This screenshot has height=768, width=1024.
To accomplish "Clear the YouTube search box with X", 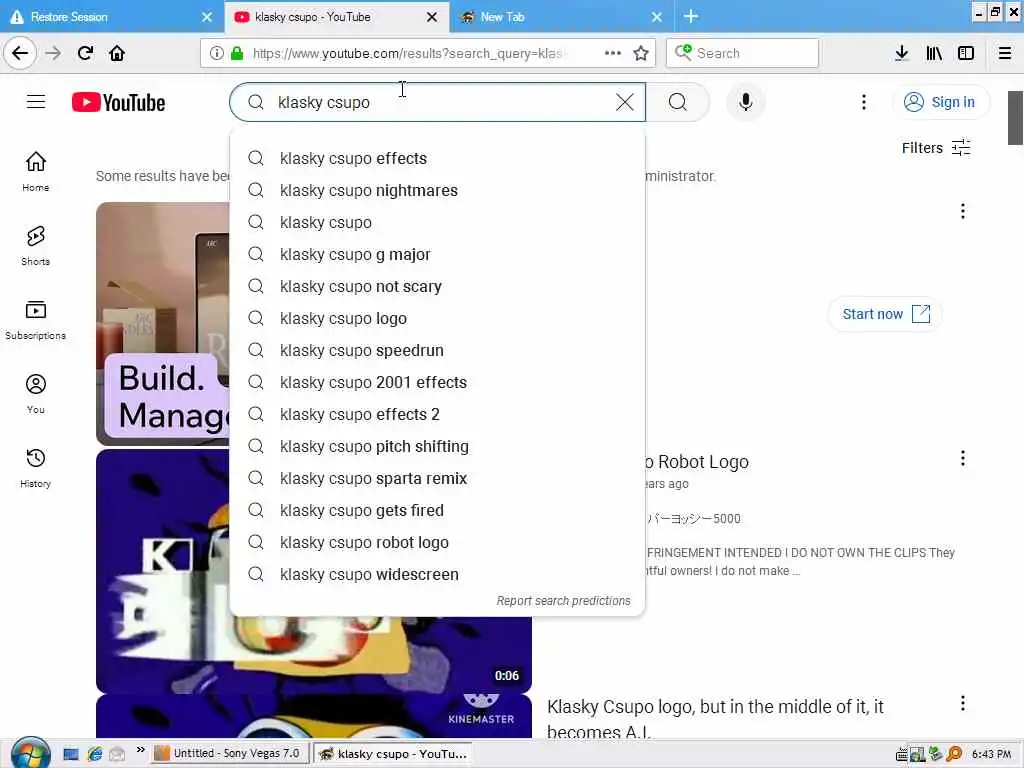I will tap(624, 102).
